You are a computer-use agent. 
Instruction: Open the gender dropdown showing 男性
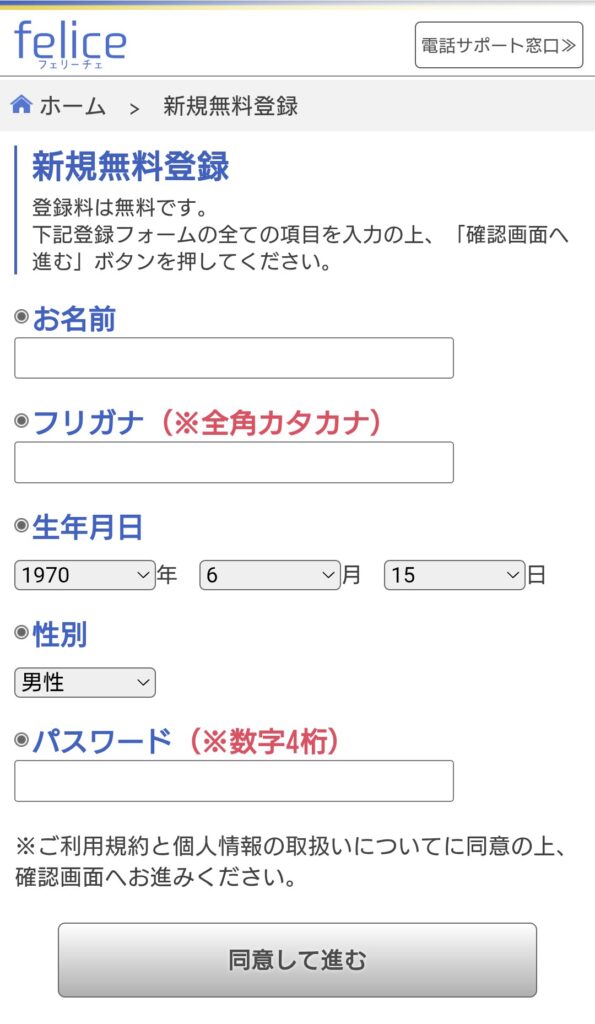coord(84,682)
